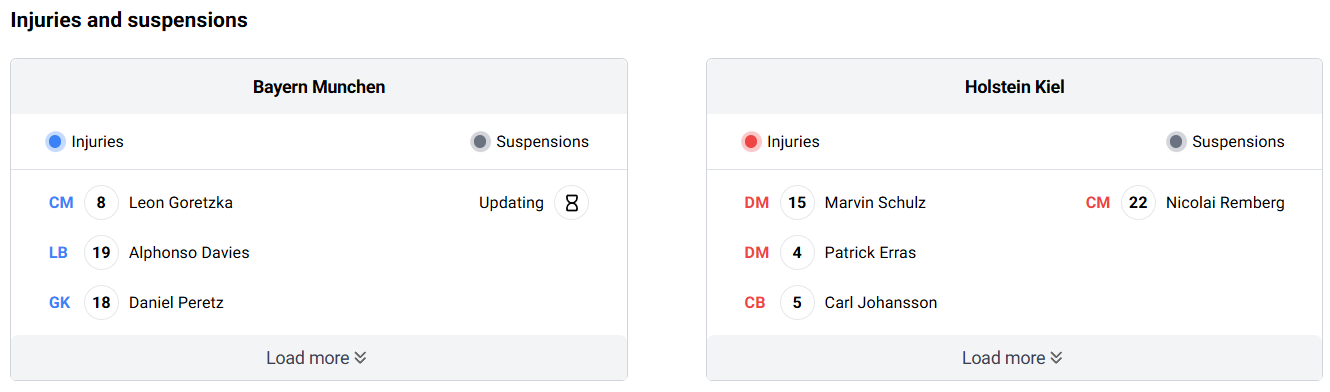This screenshot has height=392, width=1330.
Task: Expand Bayern Munchen list with Load more
Action: coord(319,358)
